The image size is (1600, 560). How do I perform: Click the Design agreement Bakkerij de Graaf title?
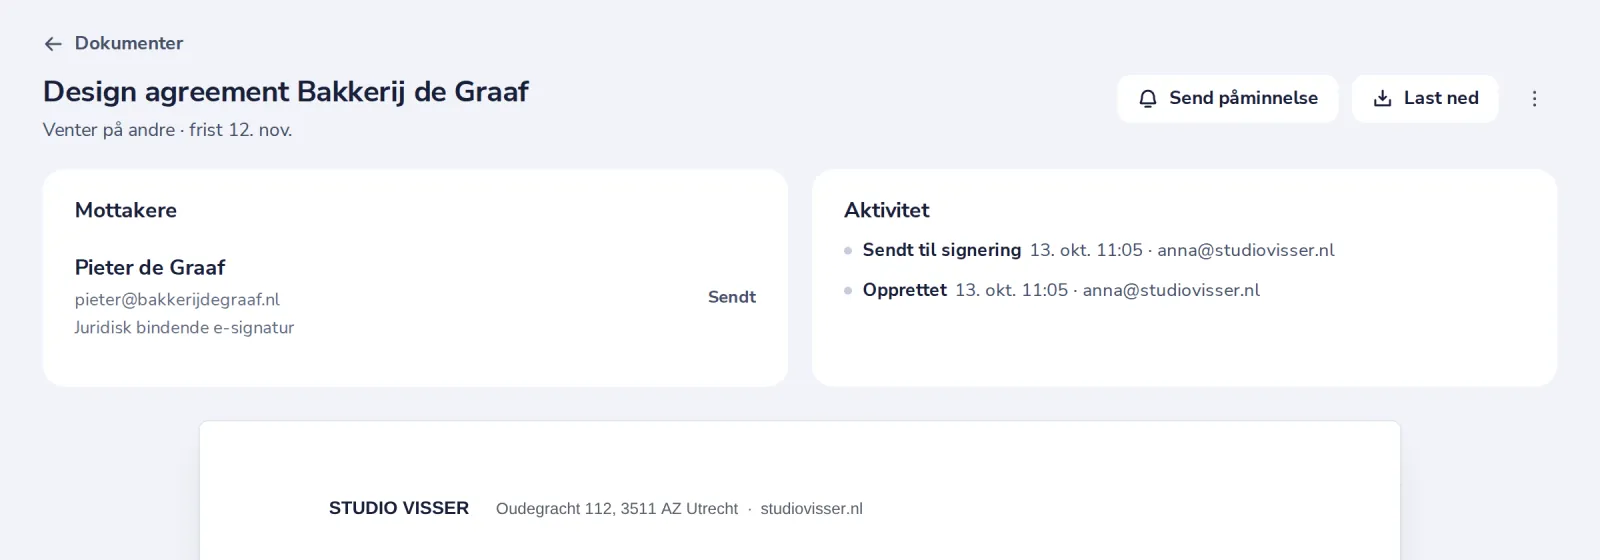click(x=286, y=91)
